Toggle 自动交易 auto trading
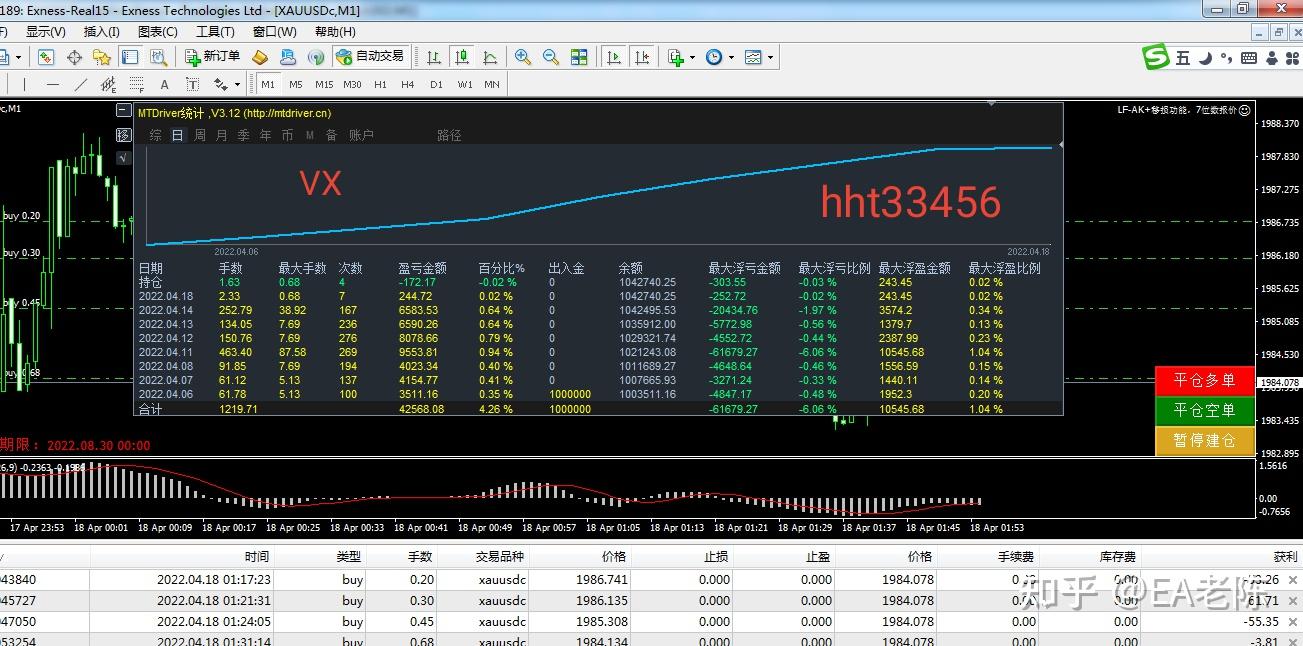1303x646 pixels. pyautogui.click(x=371, y=57)
